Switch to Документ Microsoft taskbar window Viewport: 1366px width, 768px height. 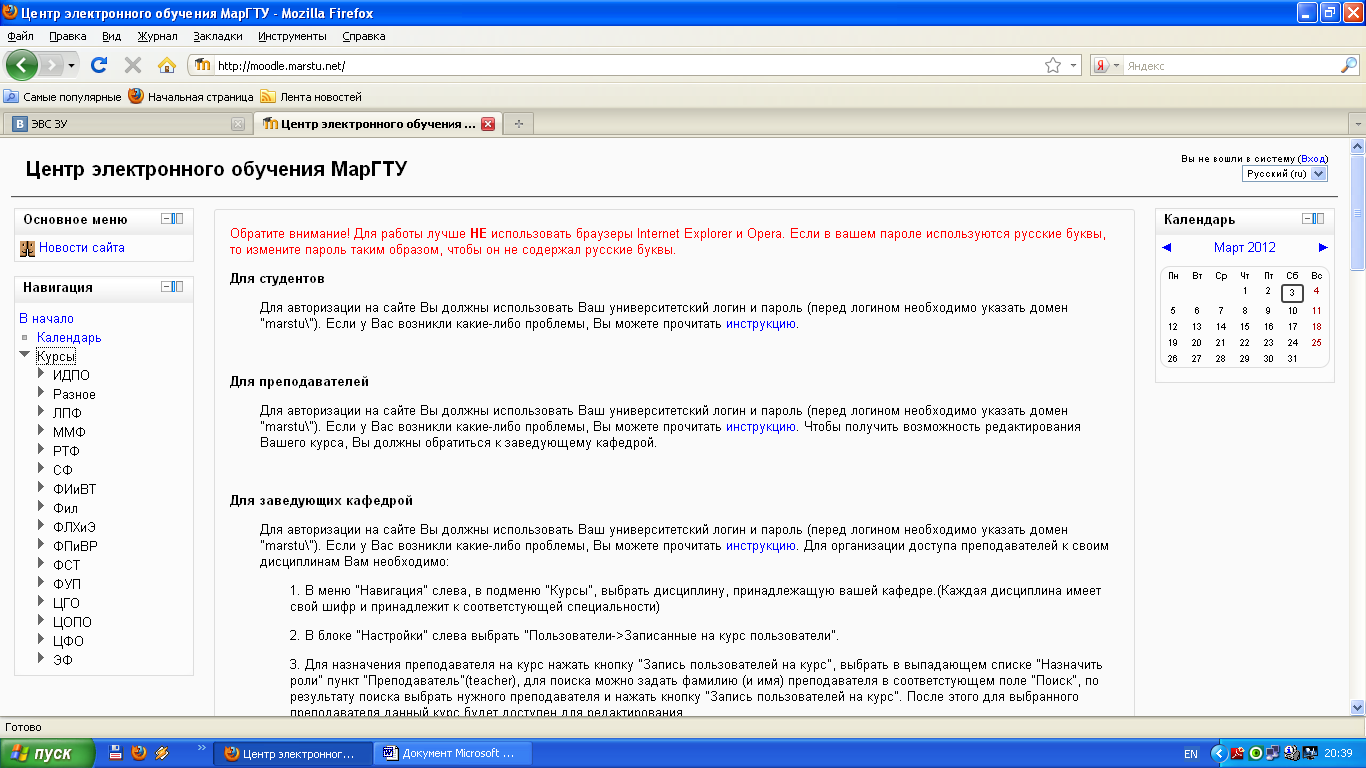pos(454,753)
